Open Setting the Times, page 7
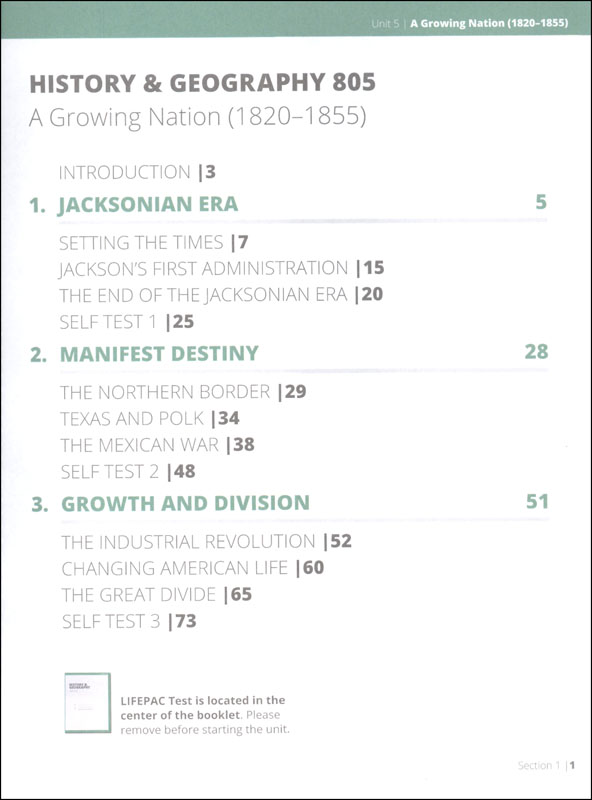The image size is (592, 800). click(154, 242)
